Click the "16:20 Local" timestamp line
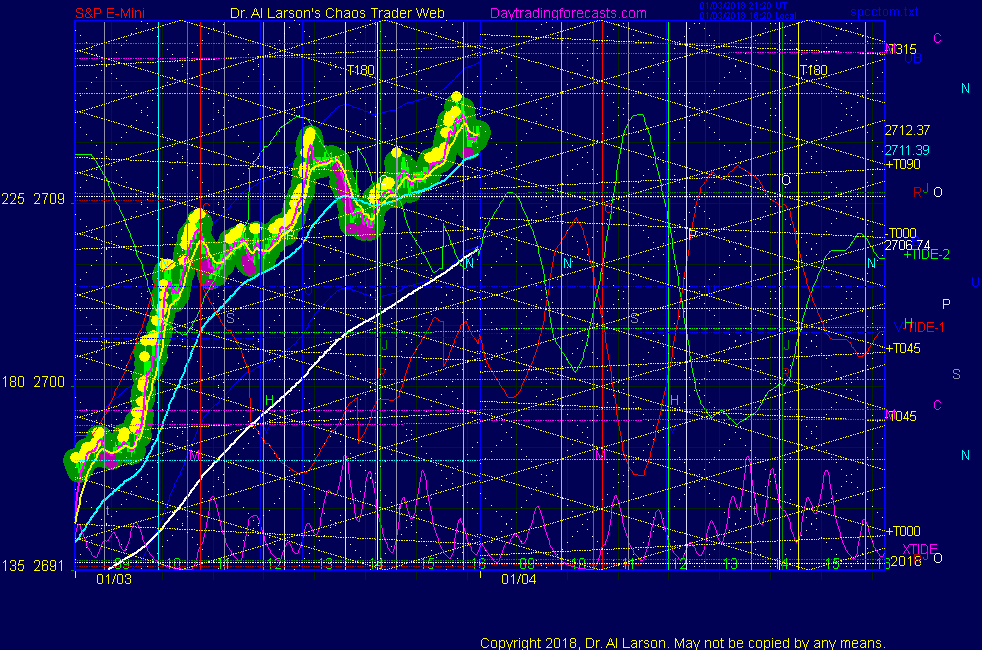 [x=748, y=16]
